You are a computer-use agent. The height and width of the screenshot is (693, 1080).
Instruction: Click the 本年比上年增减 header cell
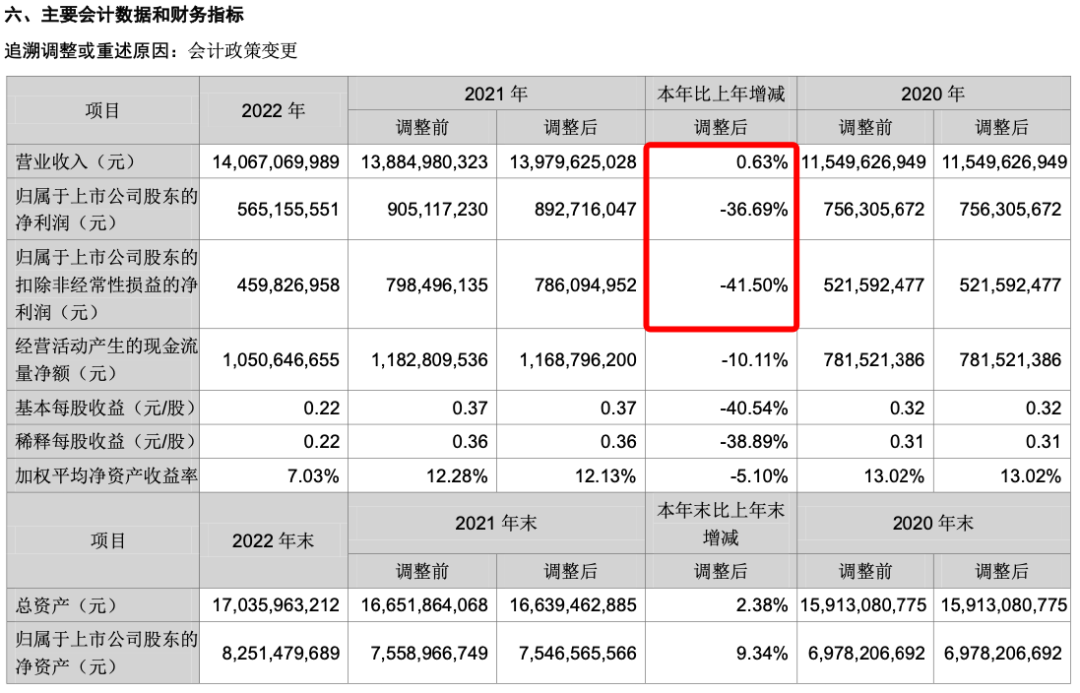(x=720, y=93)
